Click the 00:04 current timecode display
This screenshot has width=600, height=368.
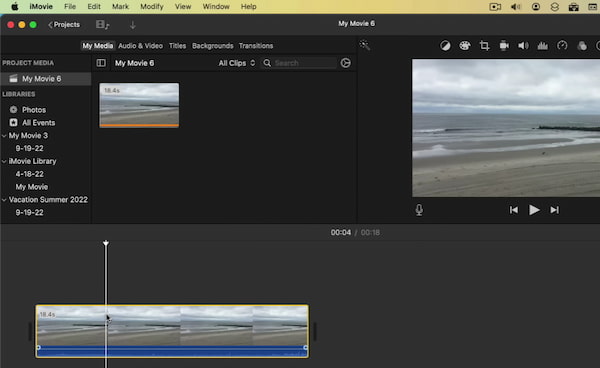tap(341, 233)
